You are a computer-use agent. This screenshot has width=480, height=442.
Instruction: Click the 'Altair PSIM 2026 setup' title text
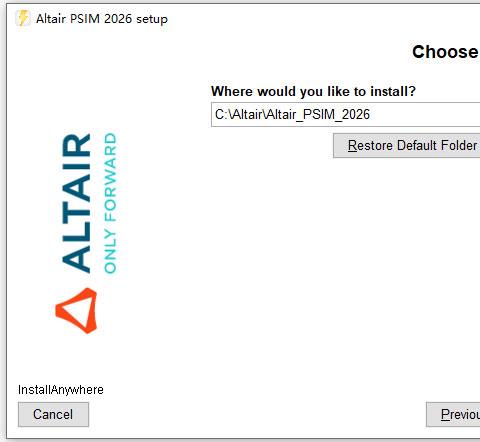point(102,19)
